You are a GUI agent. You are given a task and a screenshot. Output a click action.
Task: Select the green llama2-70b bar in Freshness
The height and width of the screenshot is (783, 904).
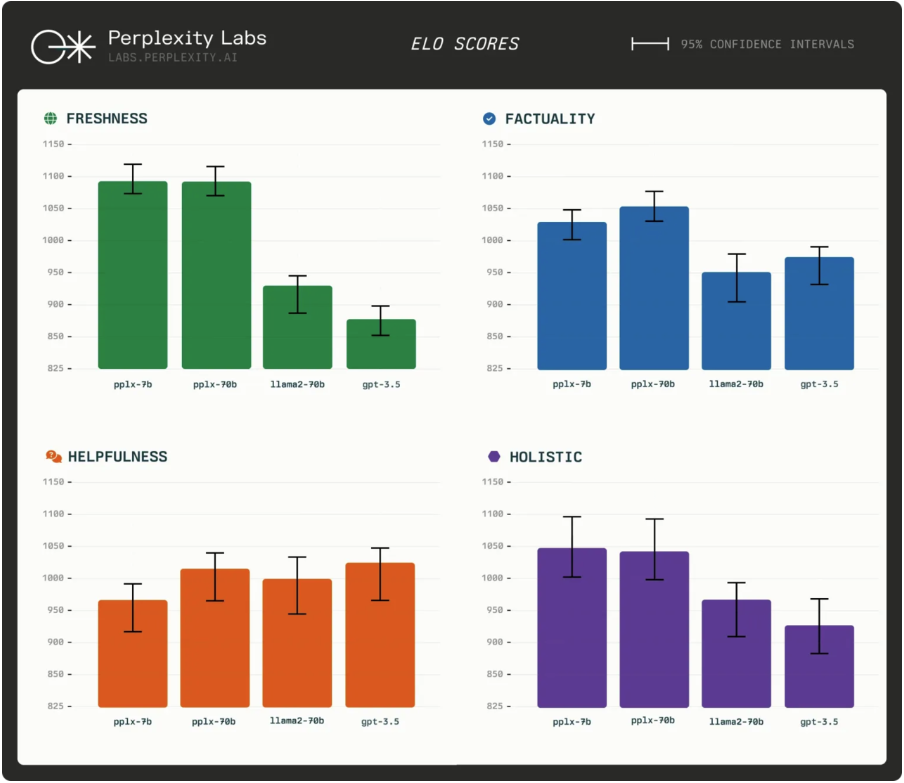[297, 327]
